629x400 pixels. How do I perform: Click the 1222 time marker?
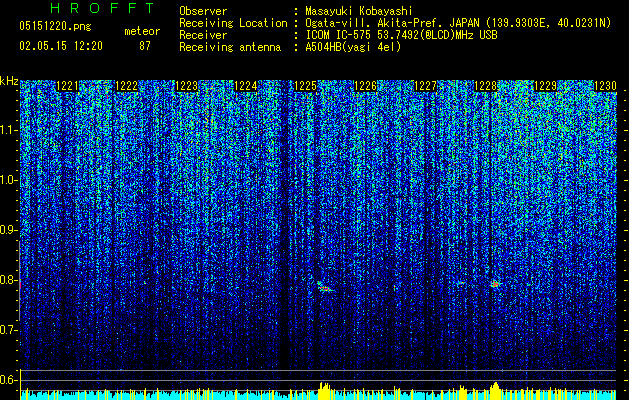(x=127, y=86)
